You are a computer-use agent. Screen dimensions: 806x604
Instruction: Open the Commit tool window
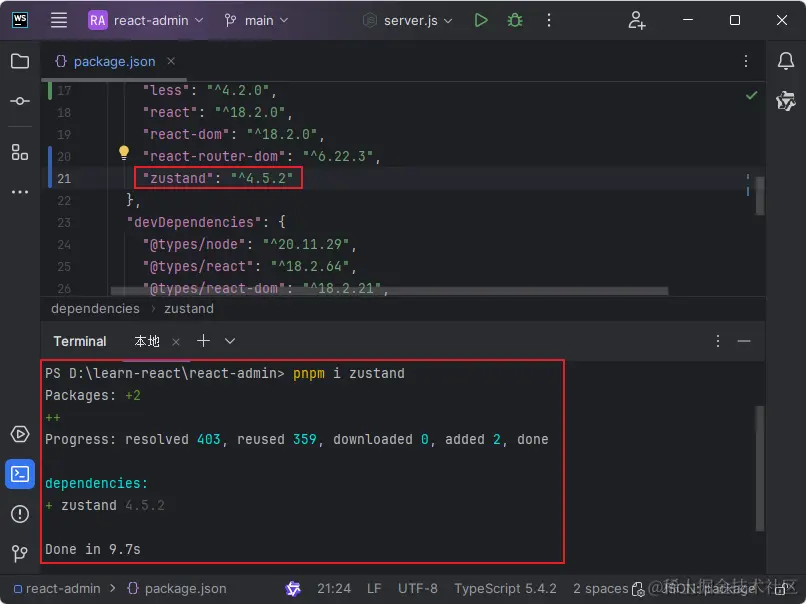pyautogui.click(x=20, y=101)
